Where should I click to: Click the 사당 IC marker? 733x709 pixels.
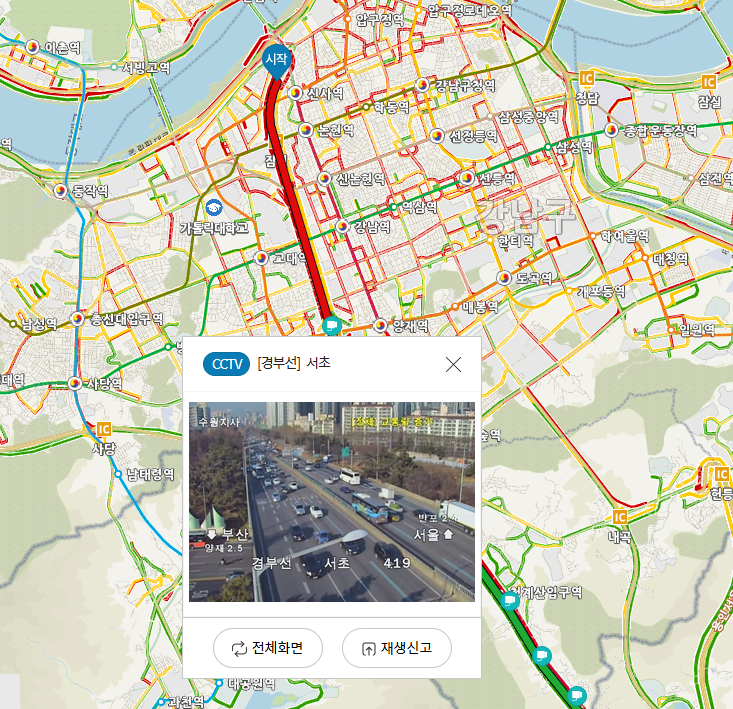pos(104,429)
